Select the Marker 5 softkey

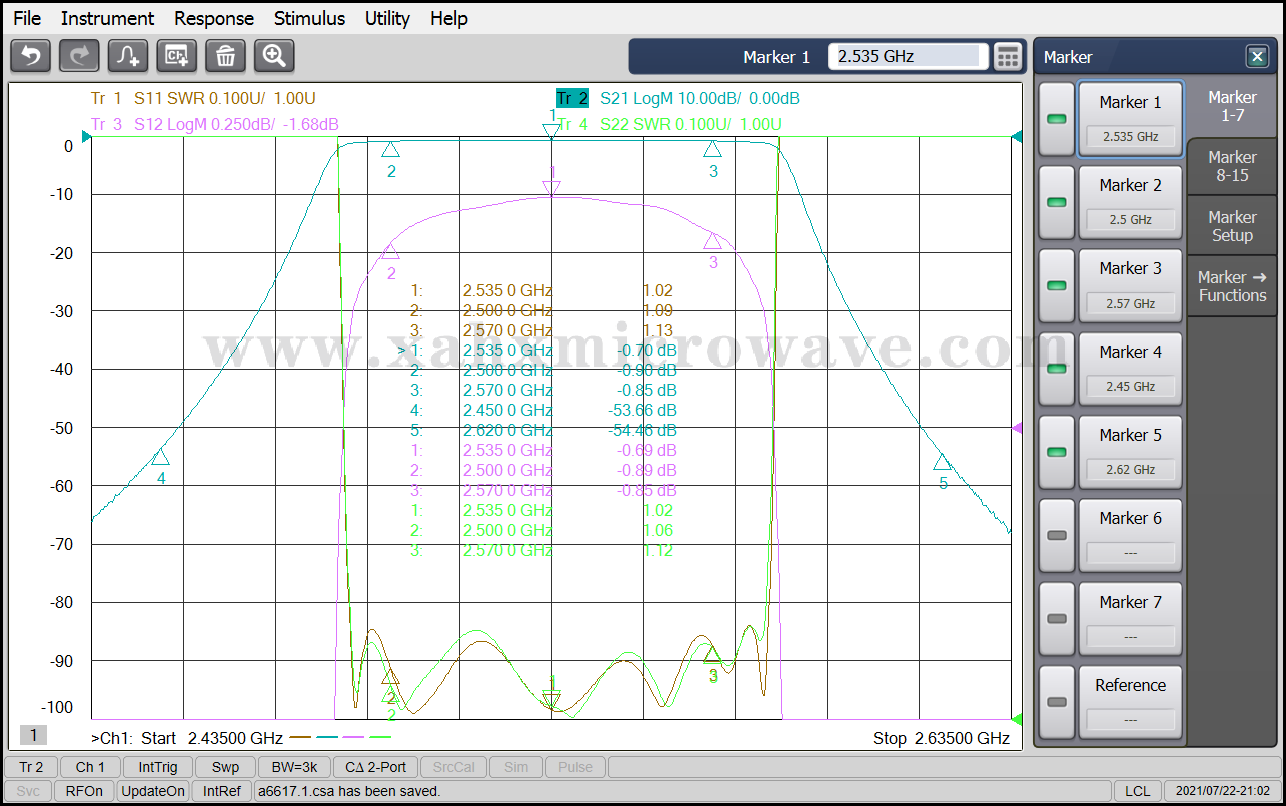tap(1130, 451)
